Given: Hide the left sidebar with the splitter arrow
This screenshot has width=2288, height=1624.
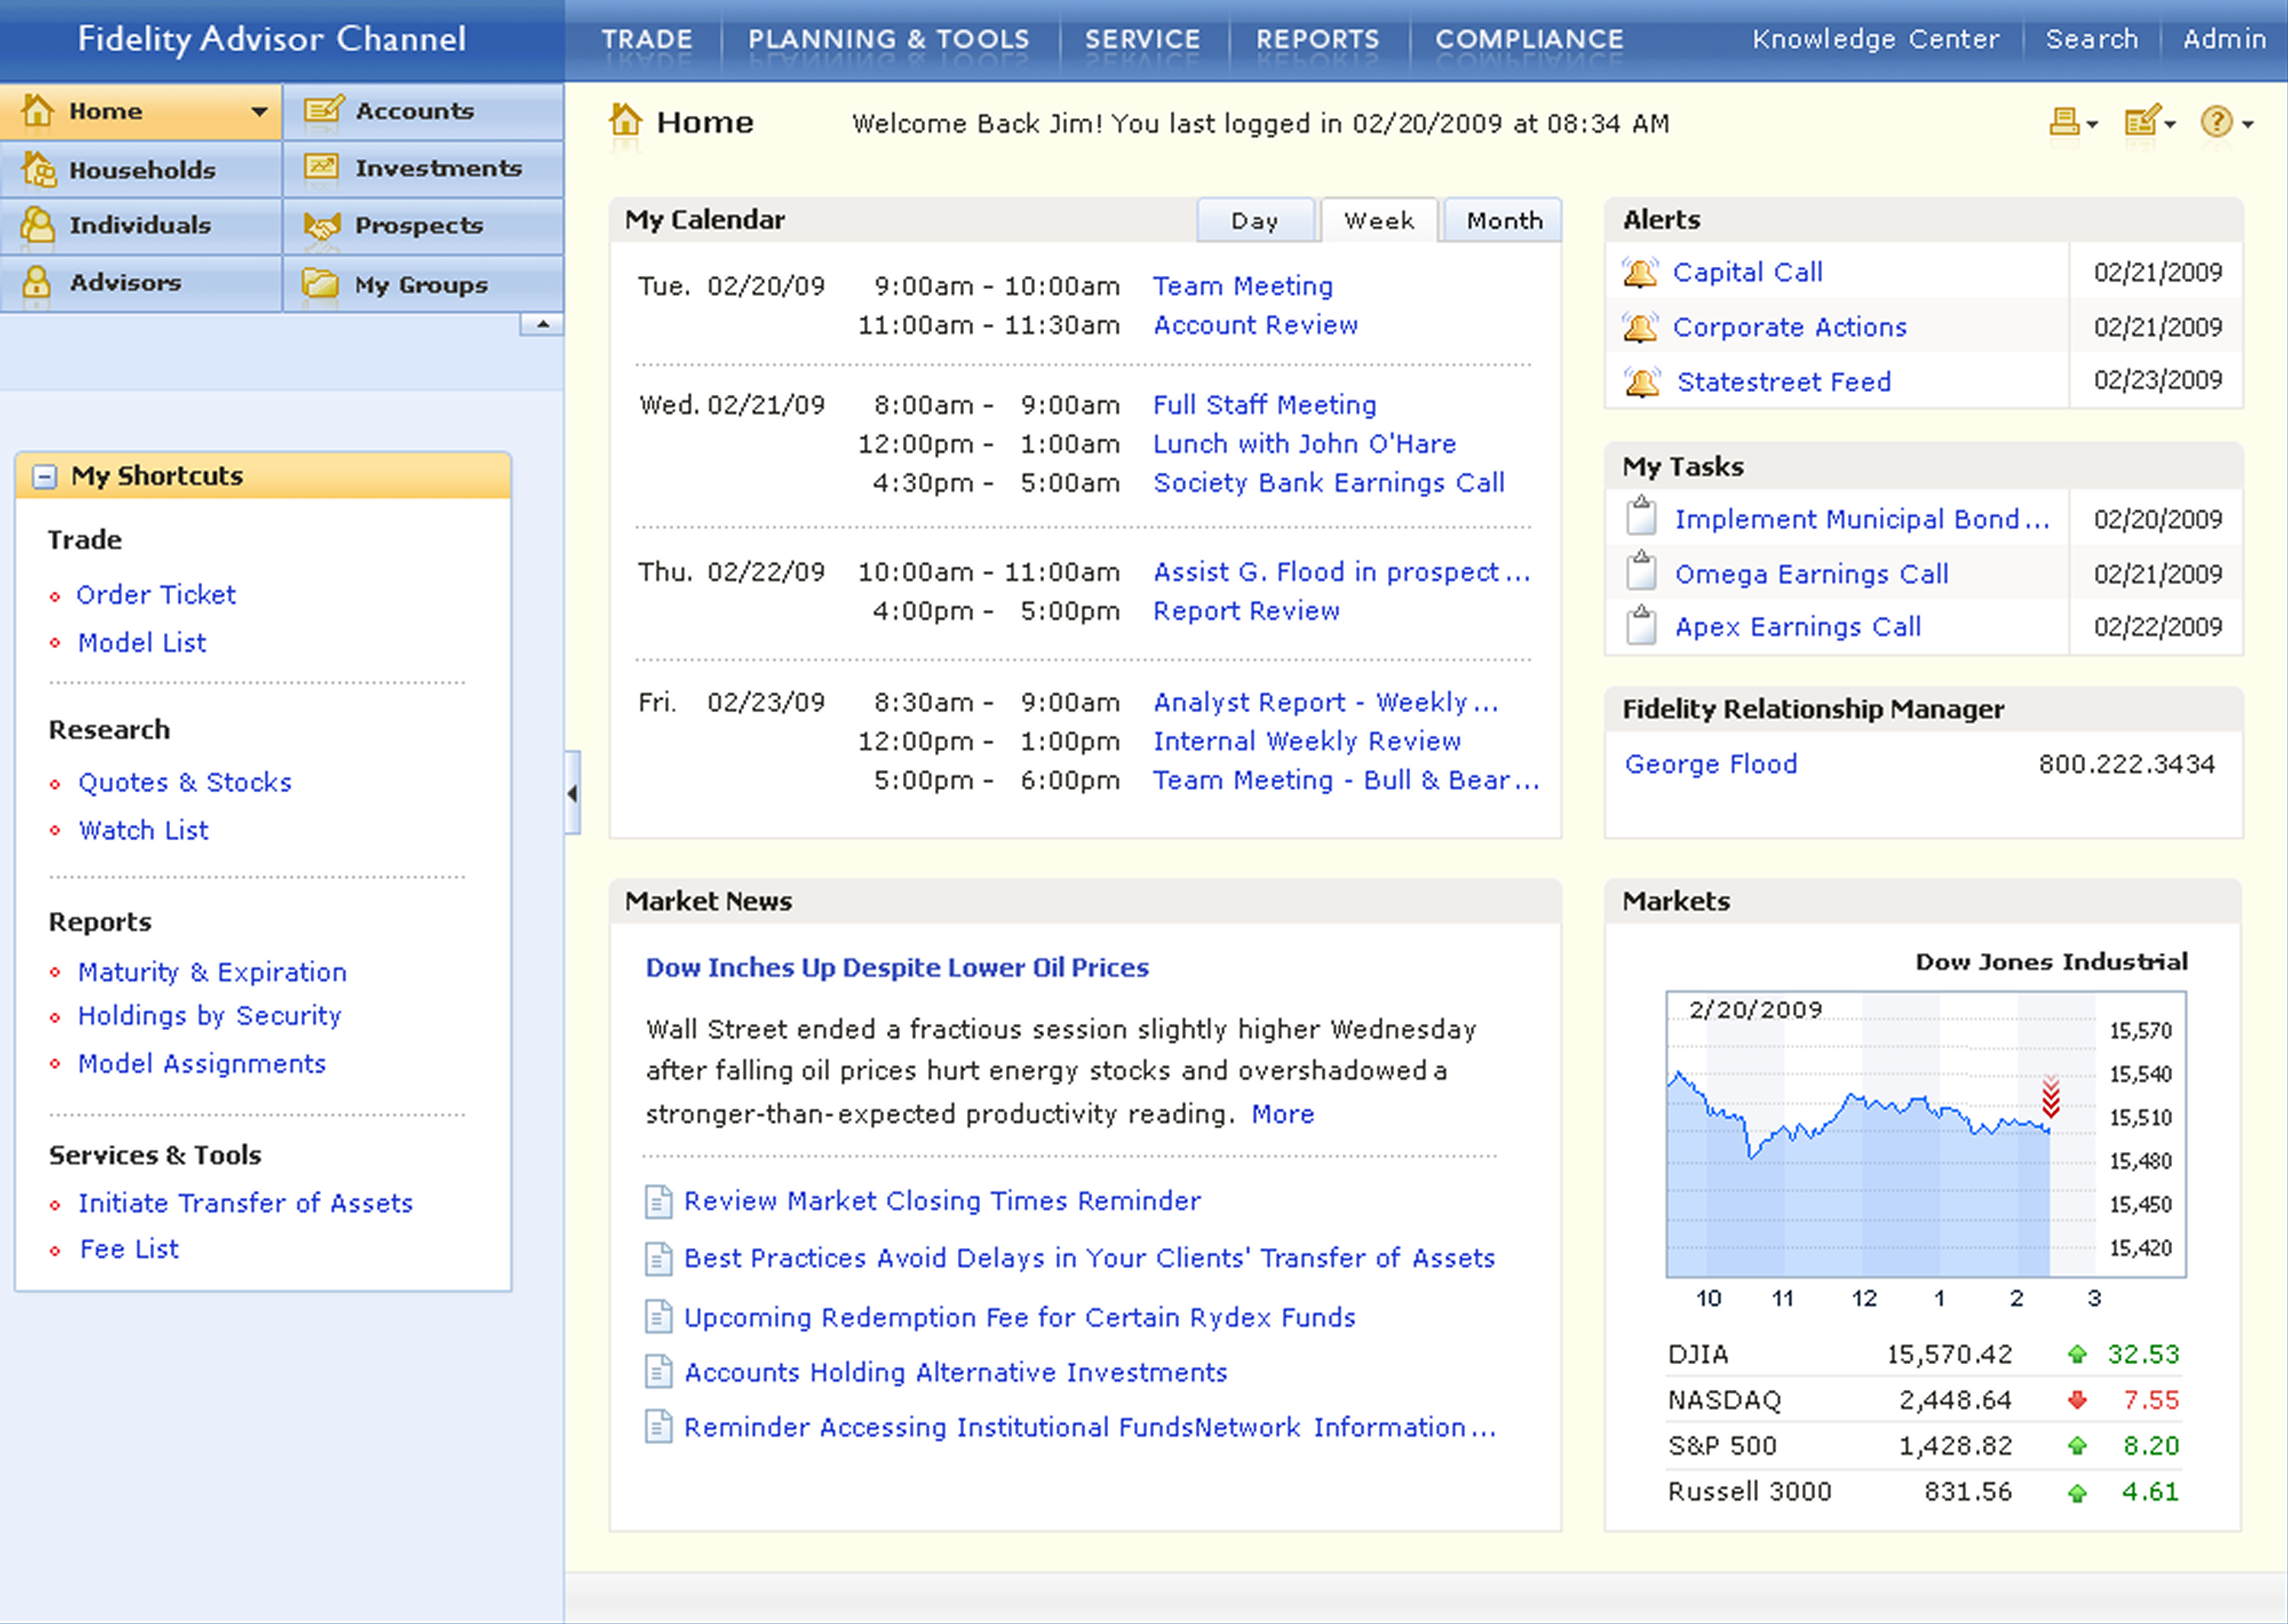Looking at the screenshot, I should pos(572,793).
